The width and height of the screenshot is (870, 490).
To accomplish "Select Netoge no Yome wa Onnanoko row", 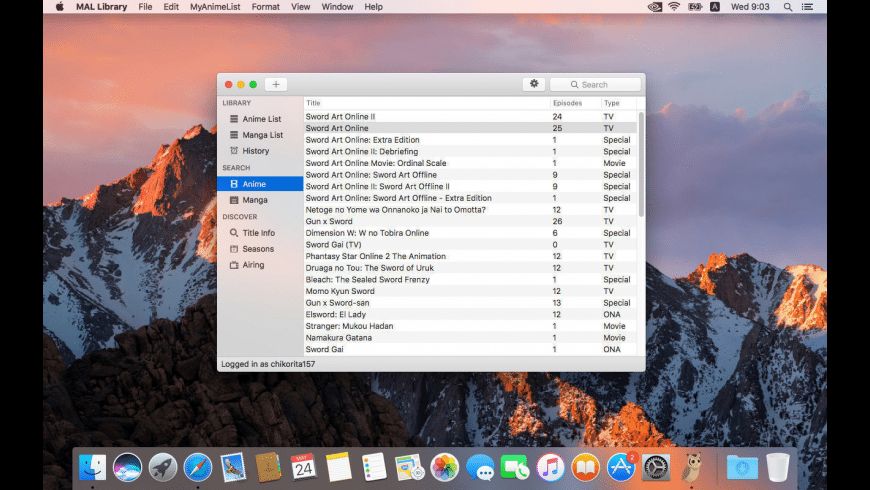I will coord(471,210).
